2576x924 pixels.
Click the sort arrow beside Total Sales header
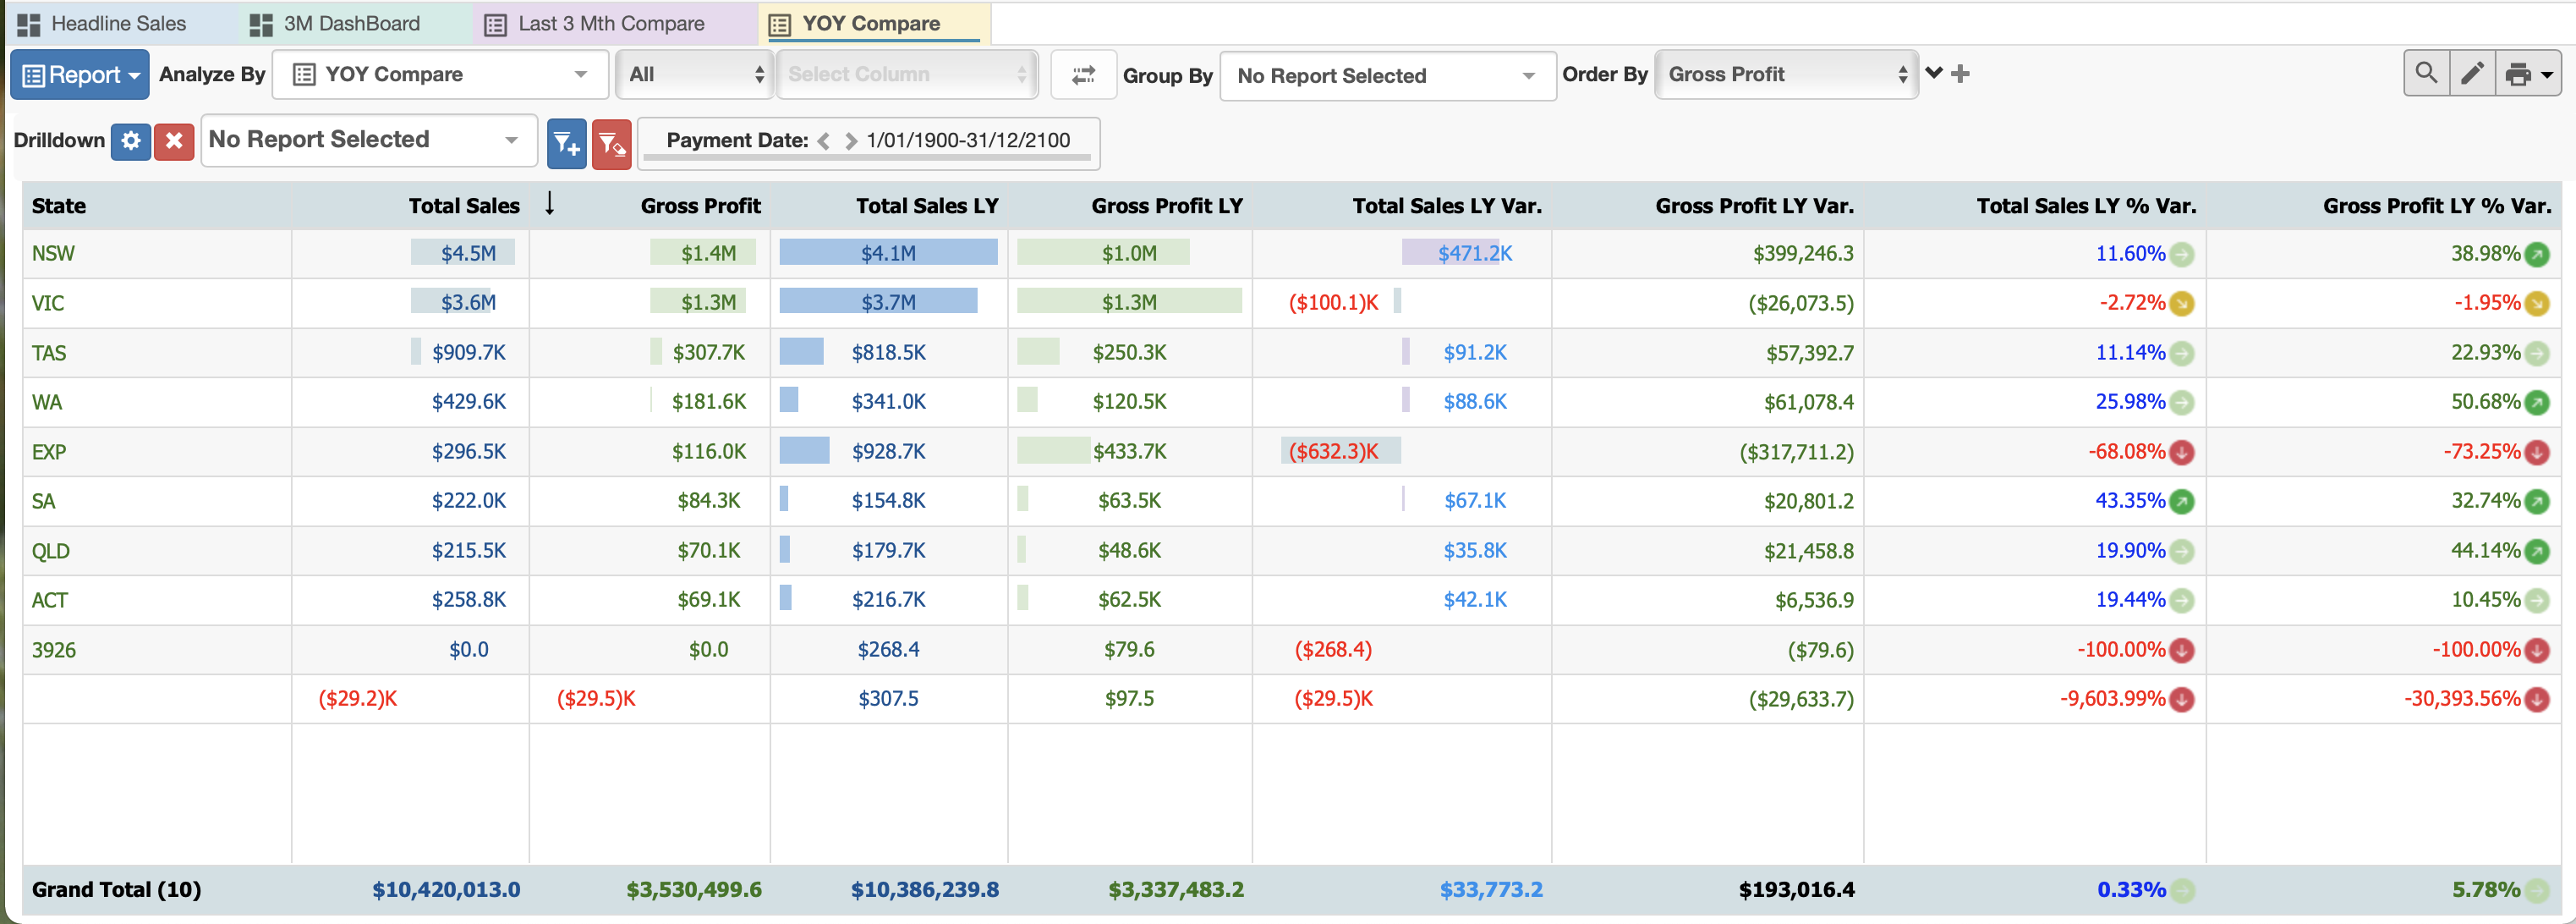click(549, 204)
